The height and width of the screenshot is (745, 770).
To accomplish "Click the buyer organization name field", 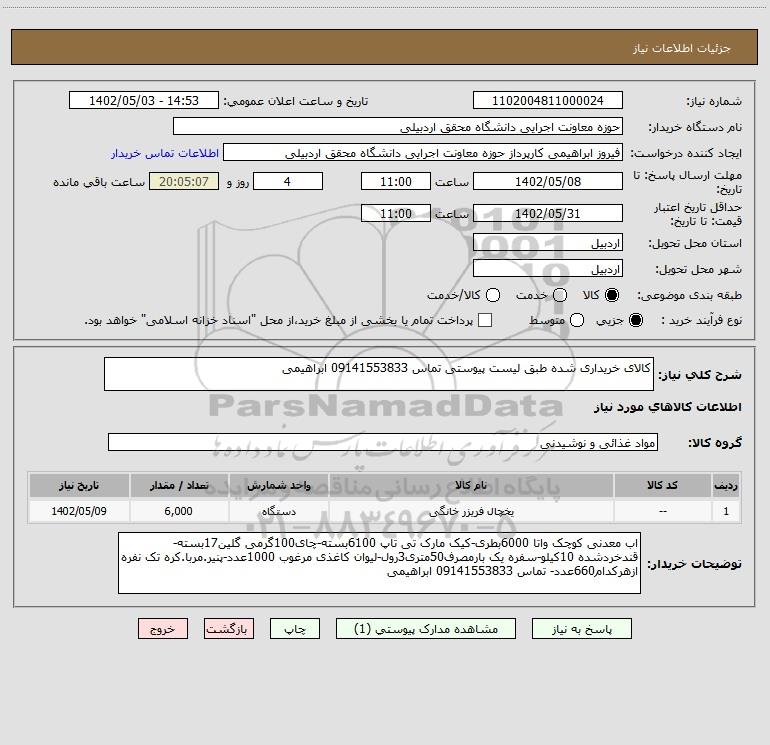I will (x=398, y=127).
